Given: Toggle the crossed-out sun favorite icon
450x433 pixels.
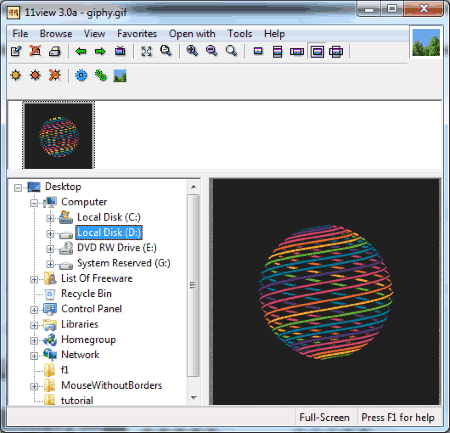Looking at the screenshot, I should (55, 75).
